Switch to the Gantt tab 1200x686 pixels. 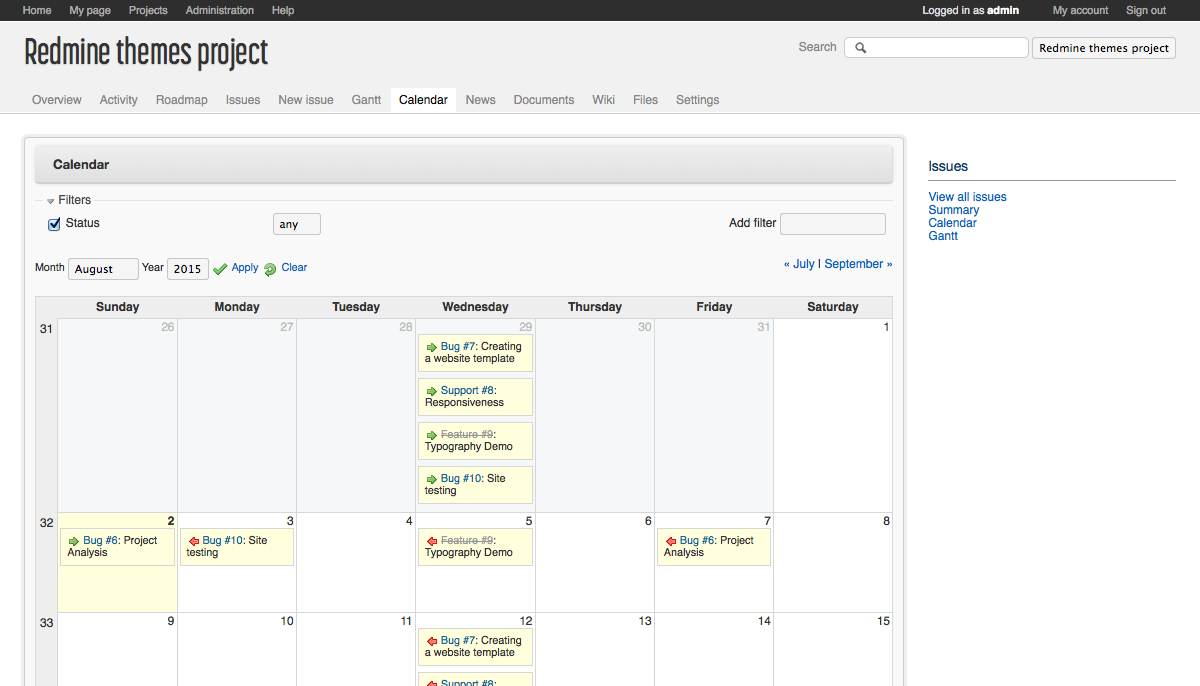point(367,100)
